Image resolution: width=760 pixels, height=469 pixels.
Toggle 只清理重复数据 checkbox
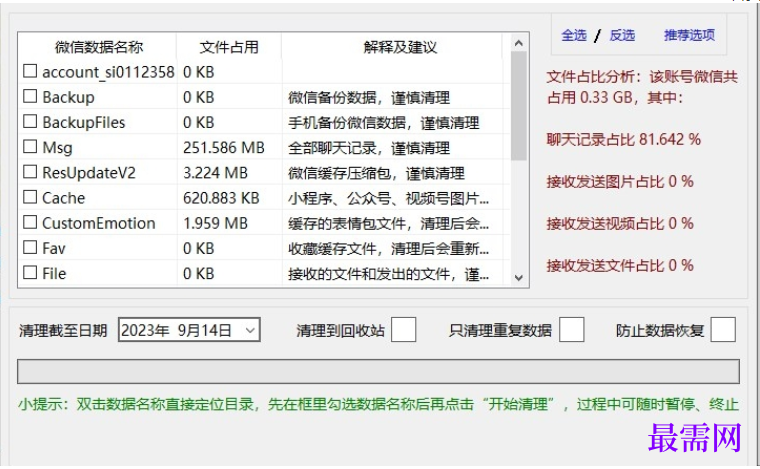(571, 330)
